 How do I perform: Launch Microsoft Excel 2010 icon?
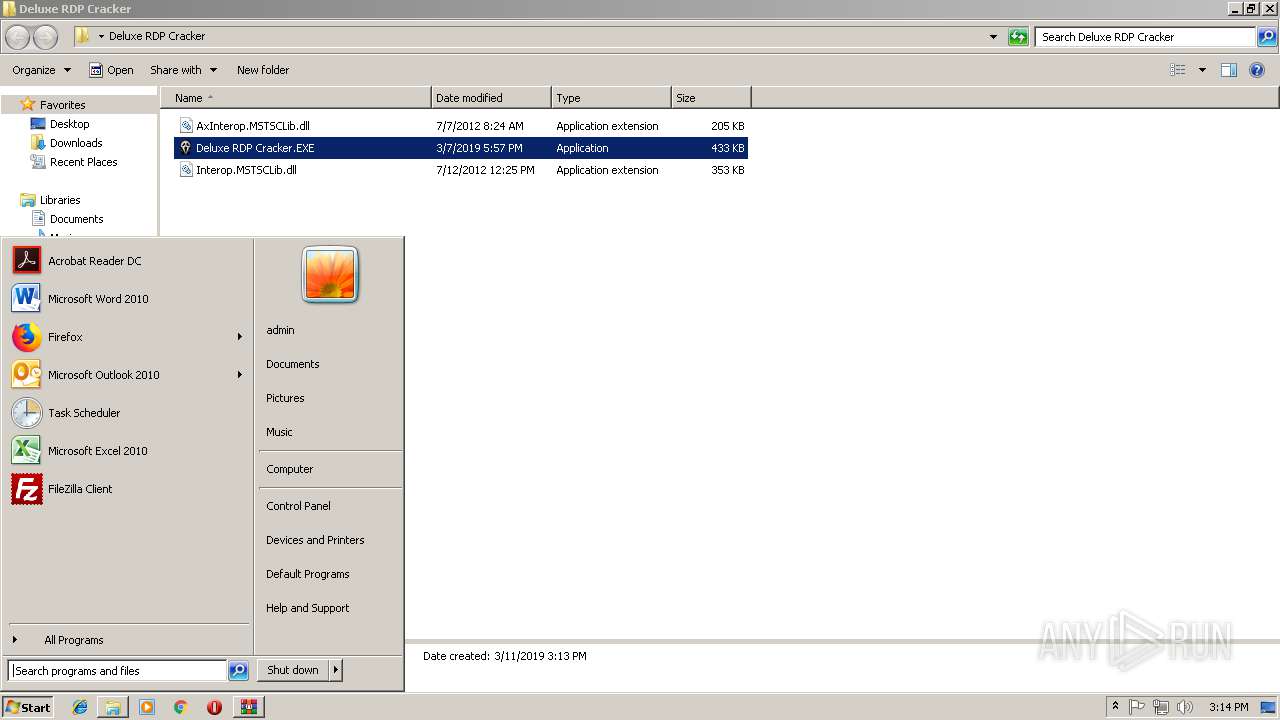(27, 451)
